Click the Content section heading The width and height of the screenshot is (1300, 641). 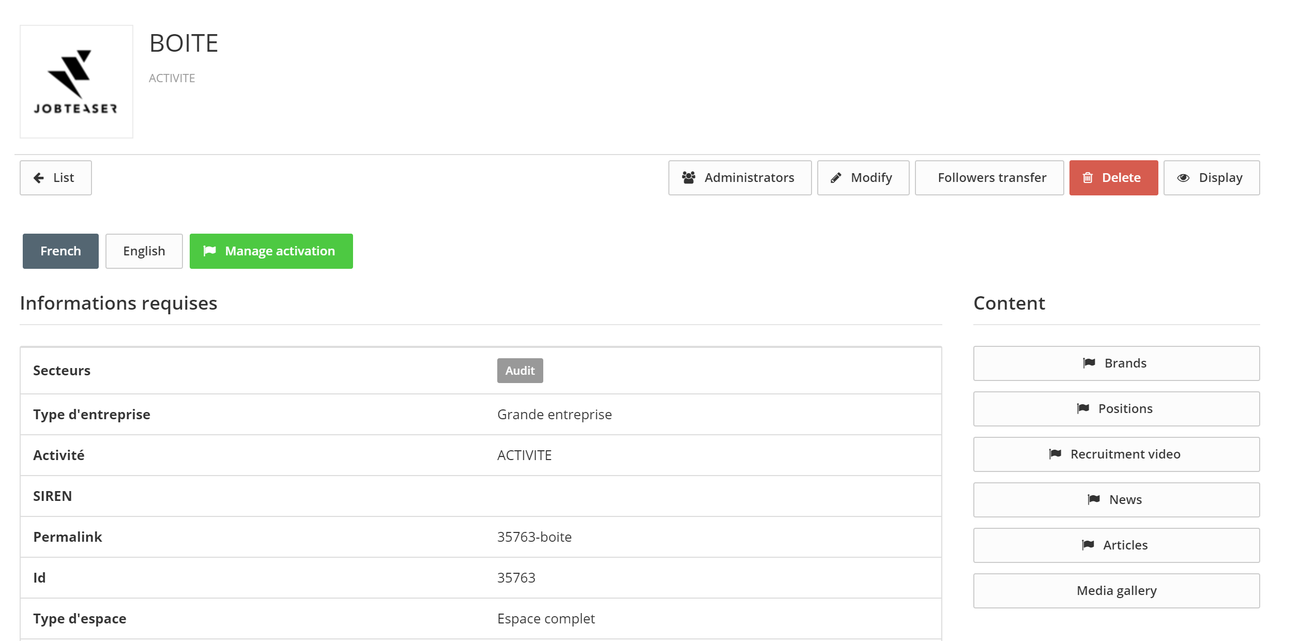tap(1009, 303)
